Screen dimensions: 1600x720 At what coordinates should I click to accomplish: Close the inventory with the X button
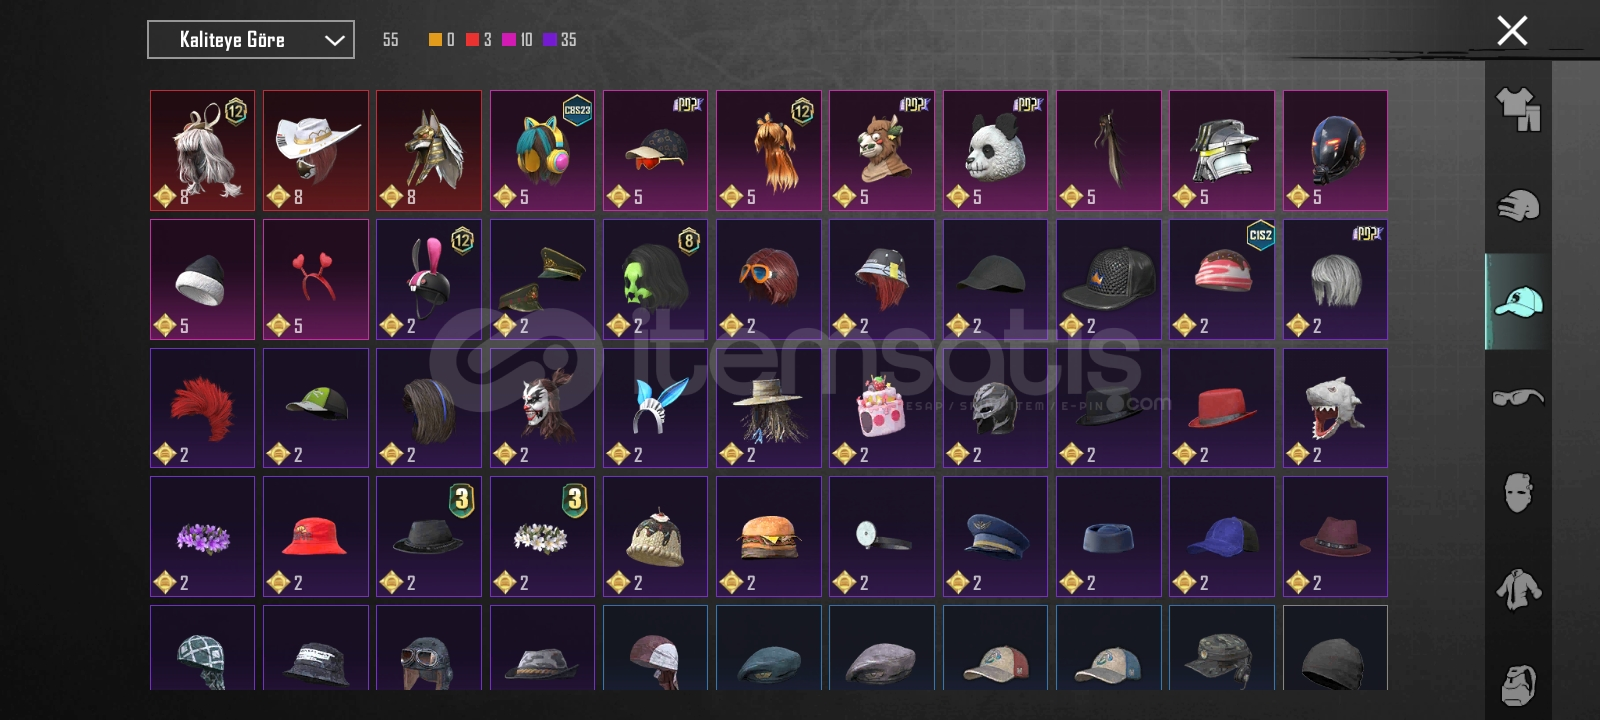(1512, 31)
